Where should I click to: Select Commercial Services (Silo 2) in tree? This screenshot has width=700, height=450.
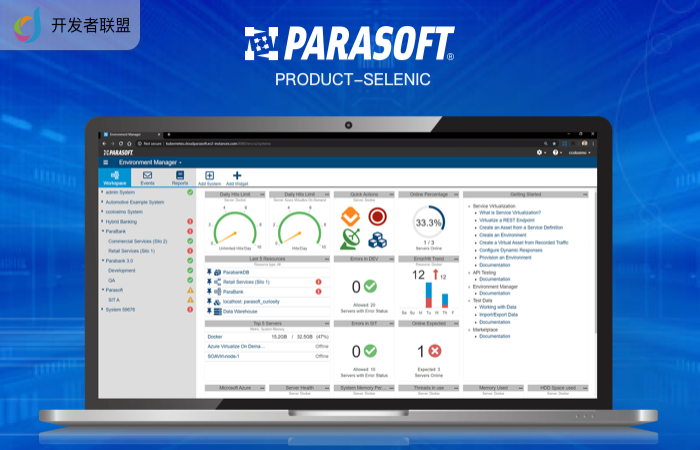pos(137,241)
